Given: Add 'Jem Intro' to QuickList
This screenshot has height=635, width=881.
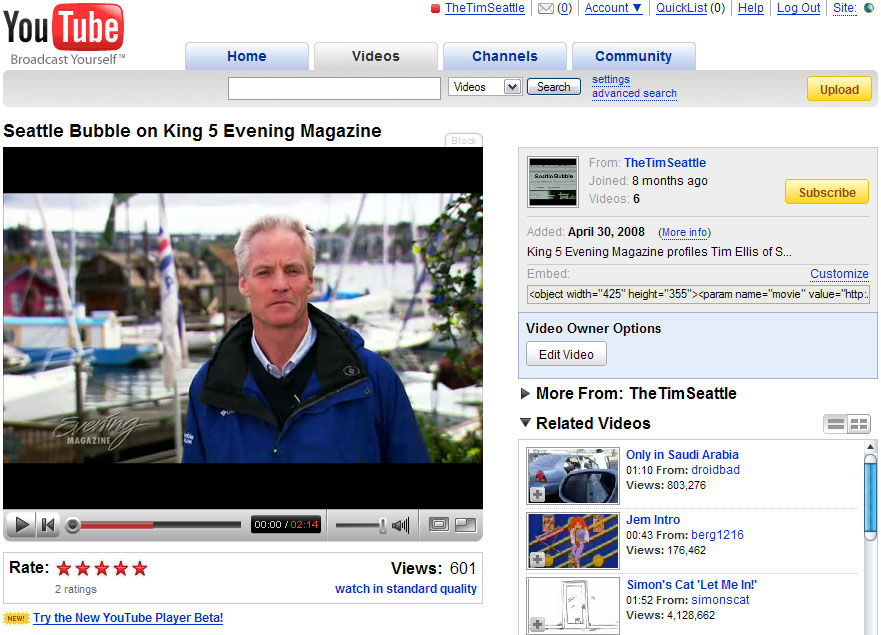Looking at the screenshot, I should click(x=537, y=560).
